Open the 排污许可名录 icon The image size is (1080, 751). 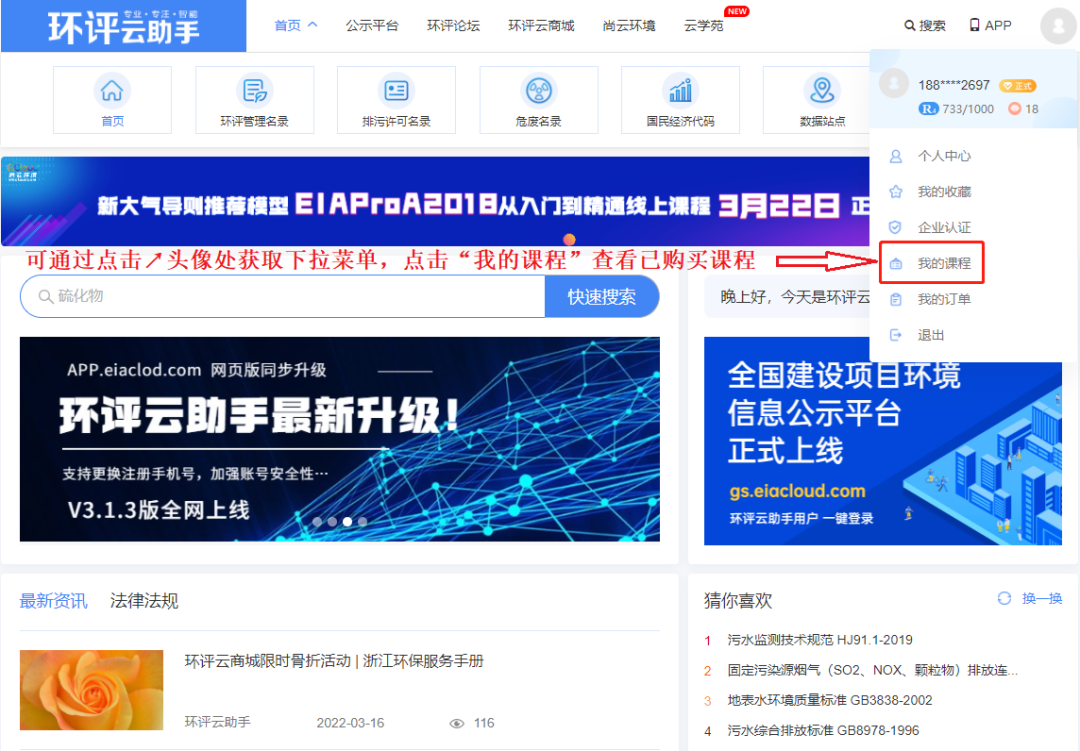[x=396, y=90]
